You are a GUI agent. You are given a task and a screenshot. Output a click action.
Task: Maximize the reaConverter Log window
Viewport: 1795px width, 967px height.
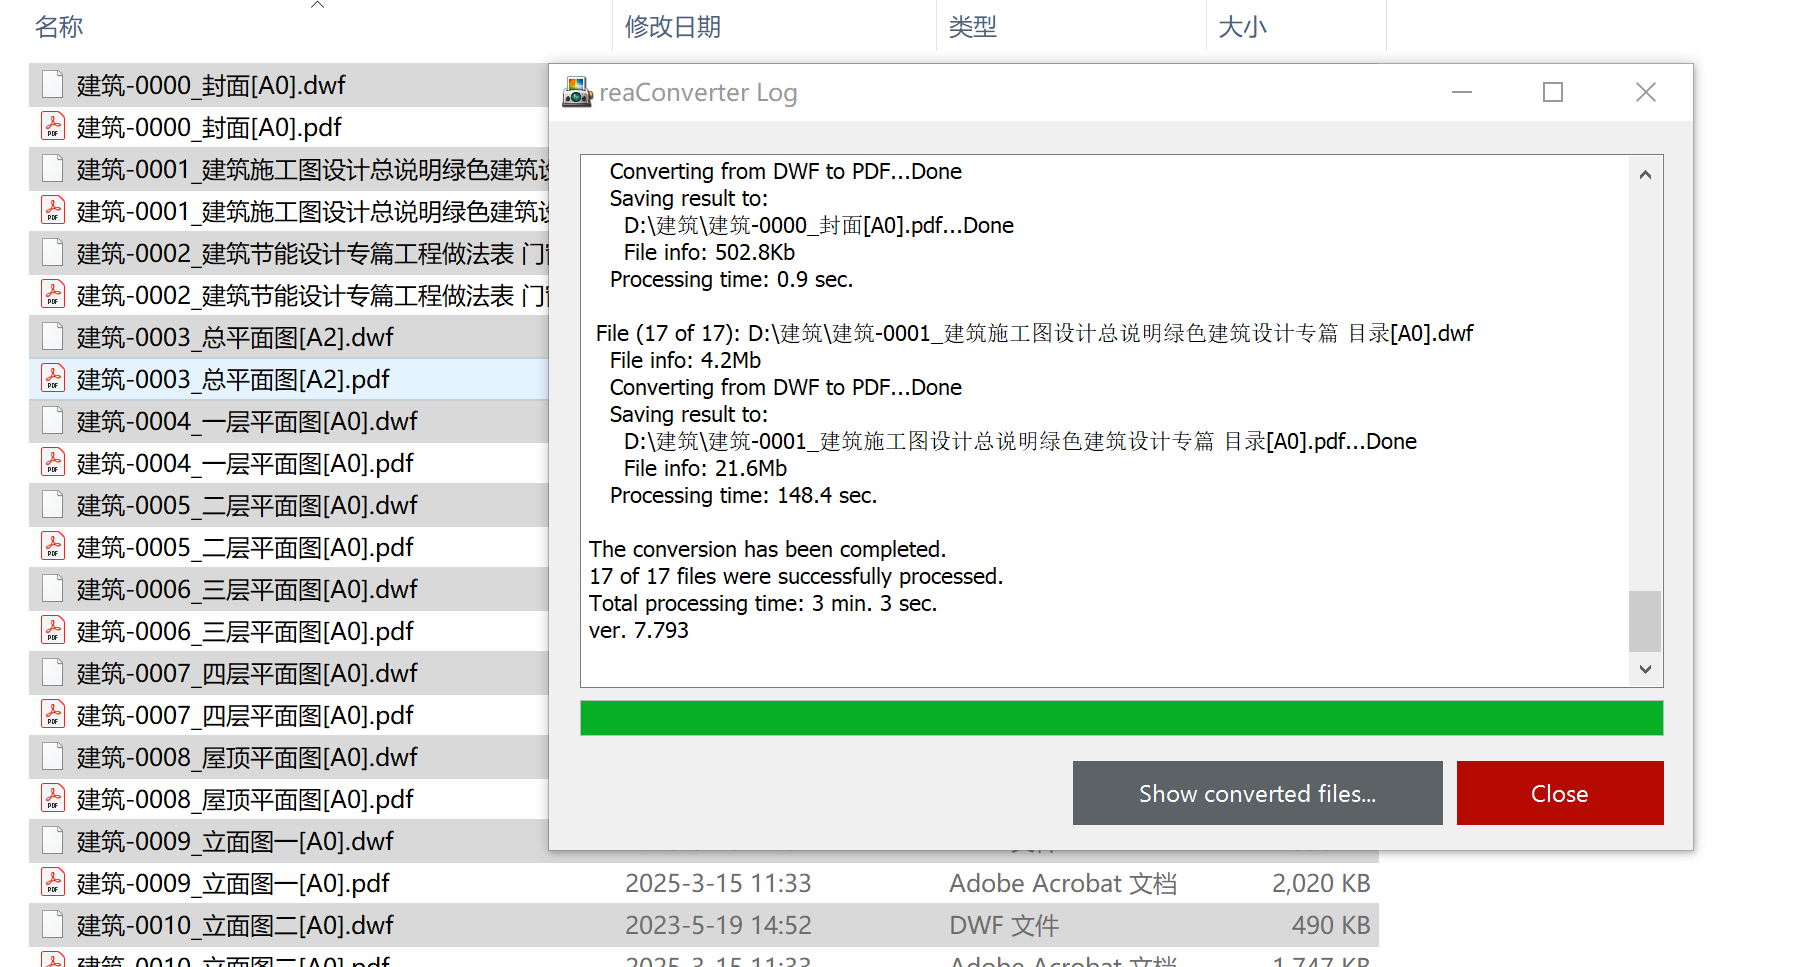pyautogui.click(x=1553, y=92)
